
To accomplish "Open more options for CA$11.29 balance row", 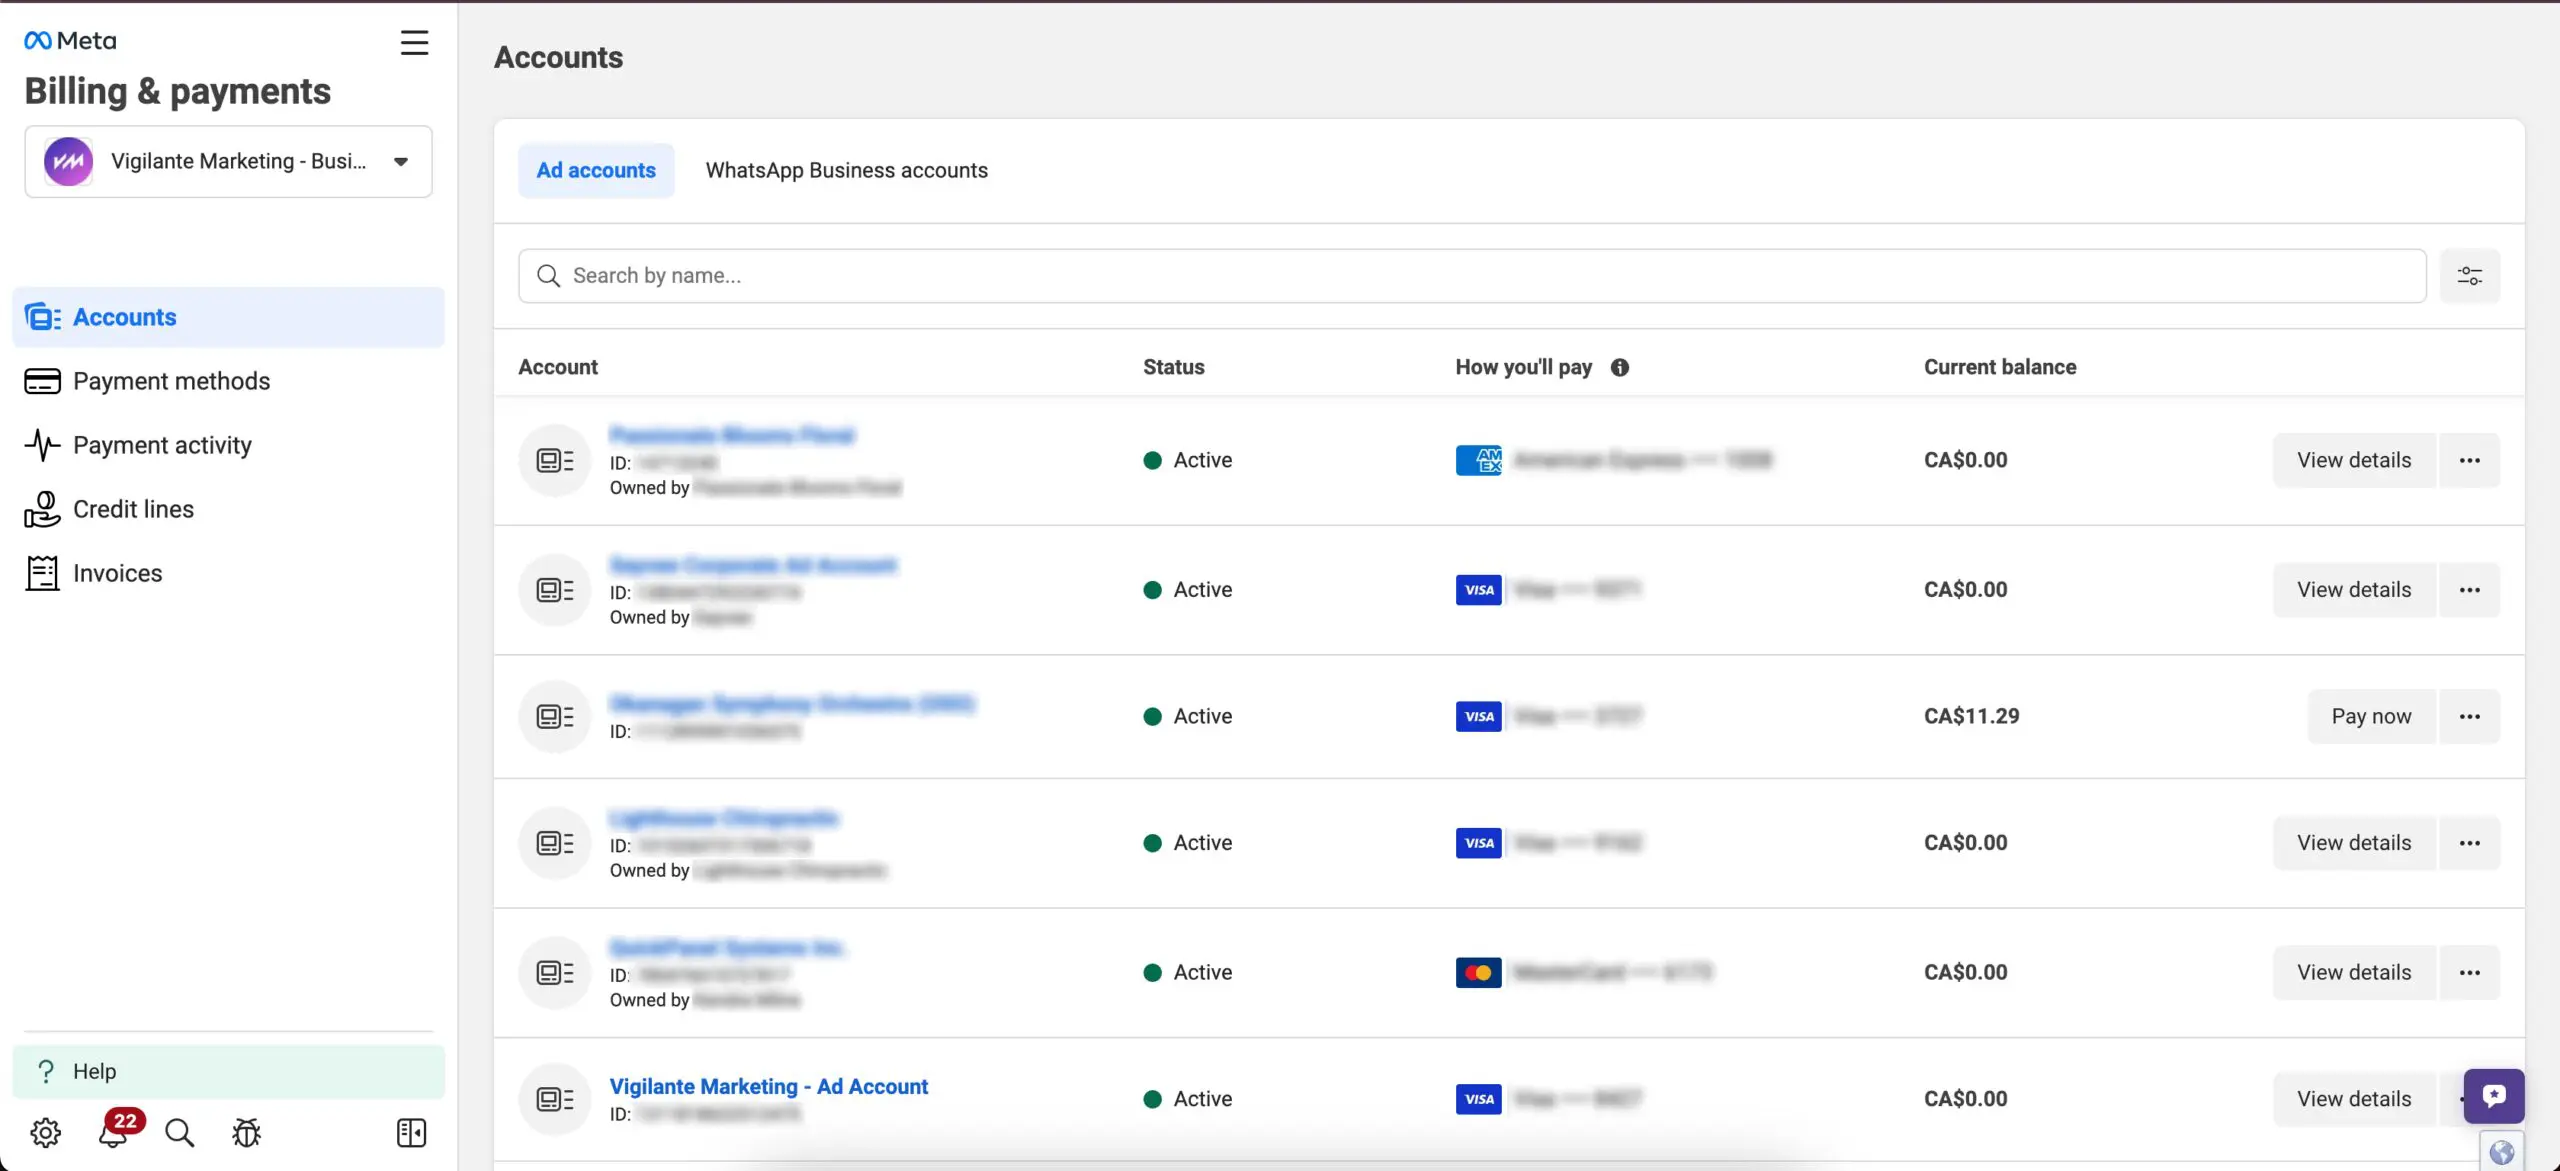I will click(2469, 716).
